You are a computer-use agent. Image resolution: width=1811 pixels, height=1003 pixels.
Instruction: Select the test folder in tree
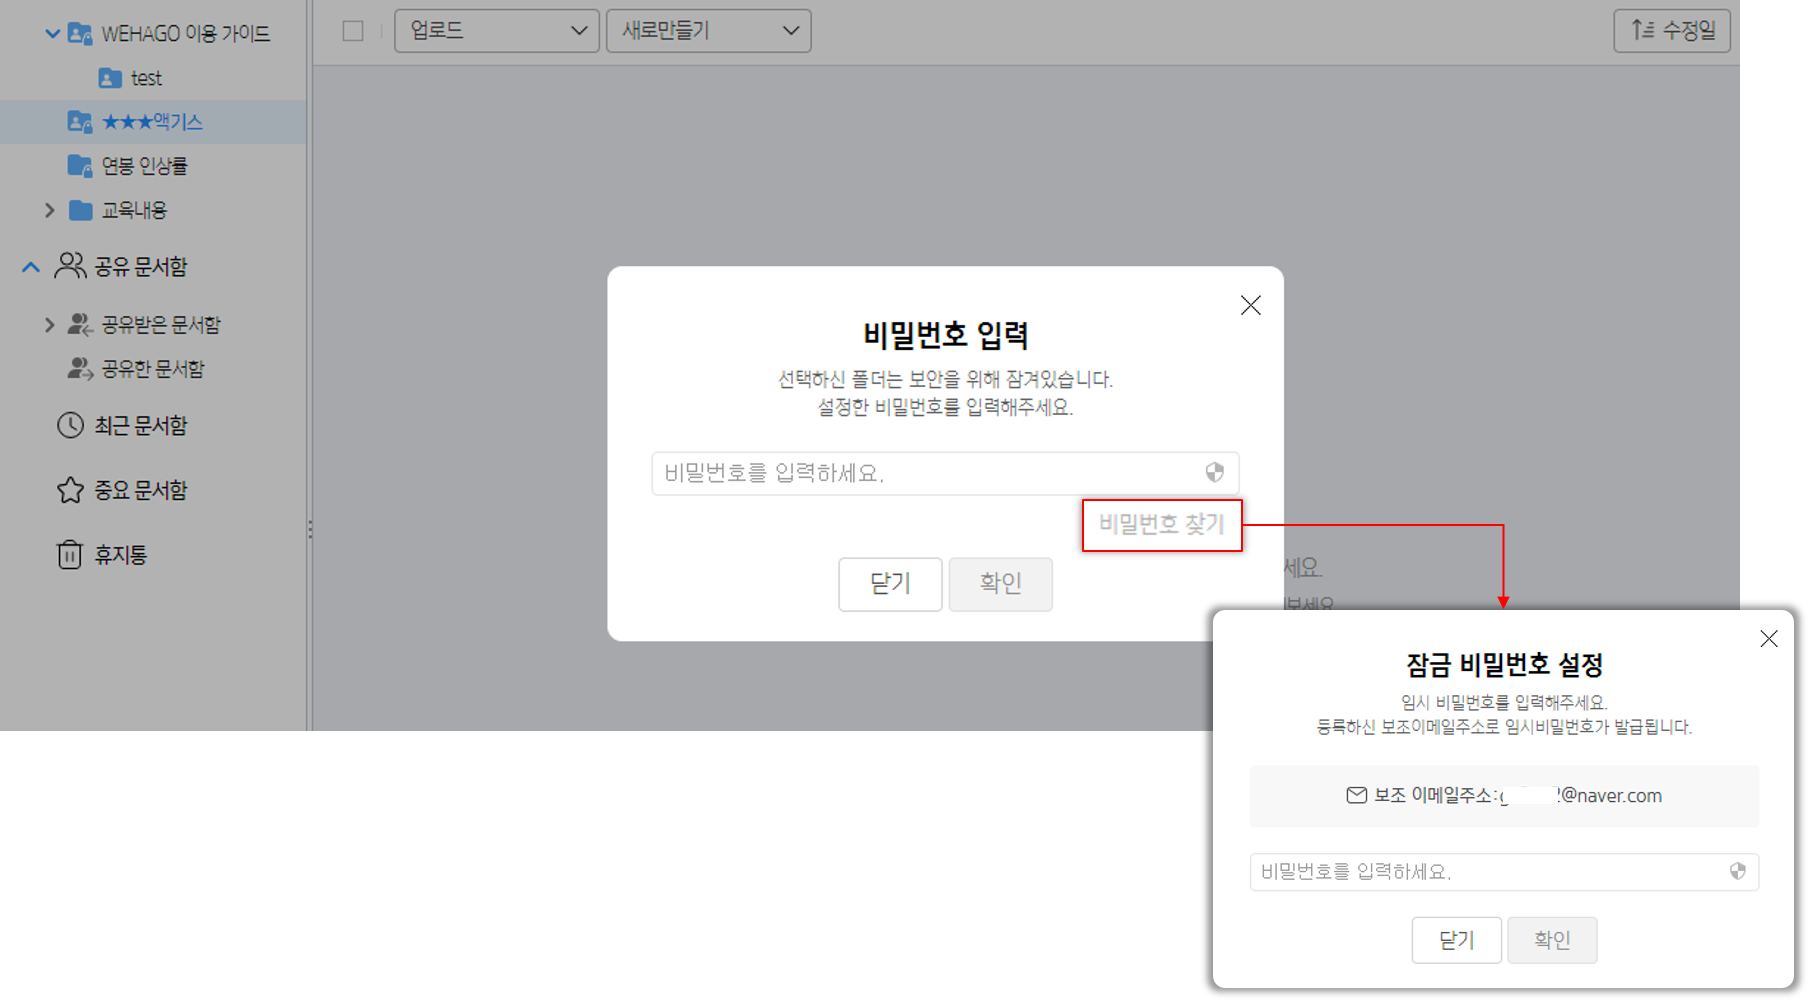pos(145,78)
